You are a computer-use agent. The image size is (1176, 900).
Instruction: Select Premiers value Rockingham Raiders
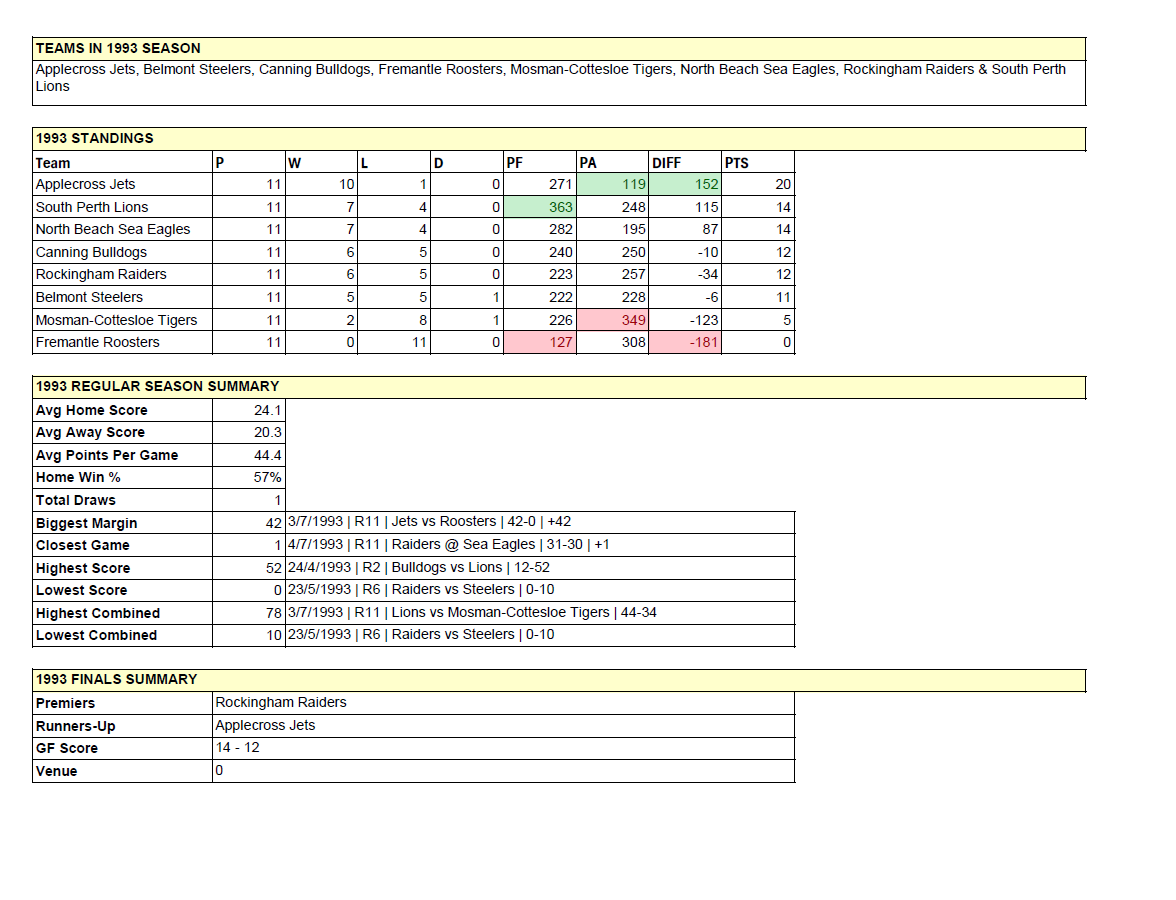coord(281,703)
